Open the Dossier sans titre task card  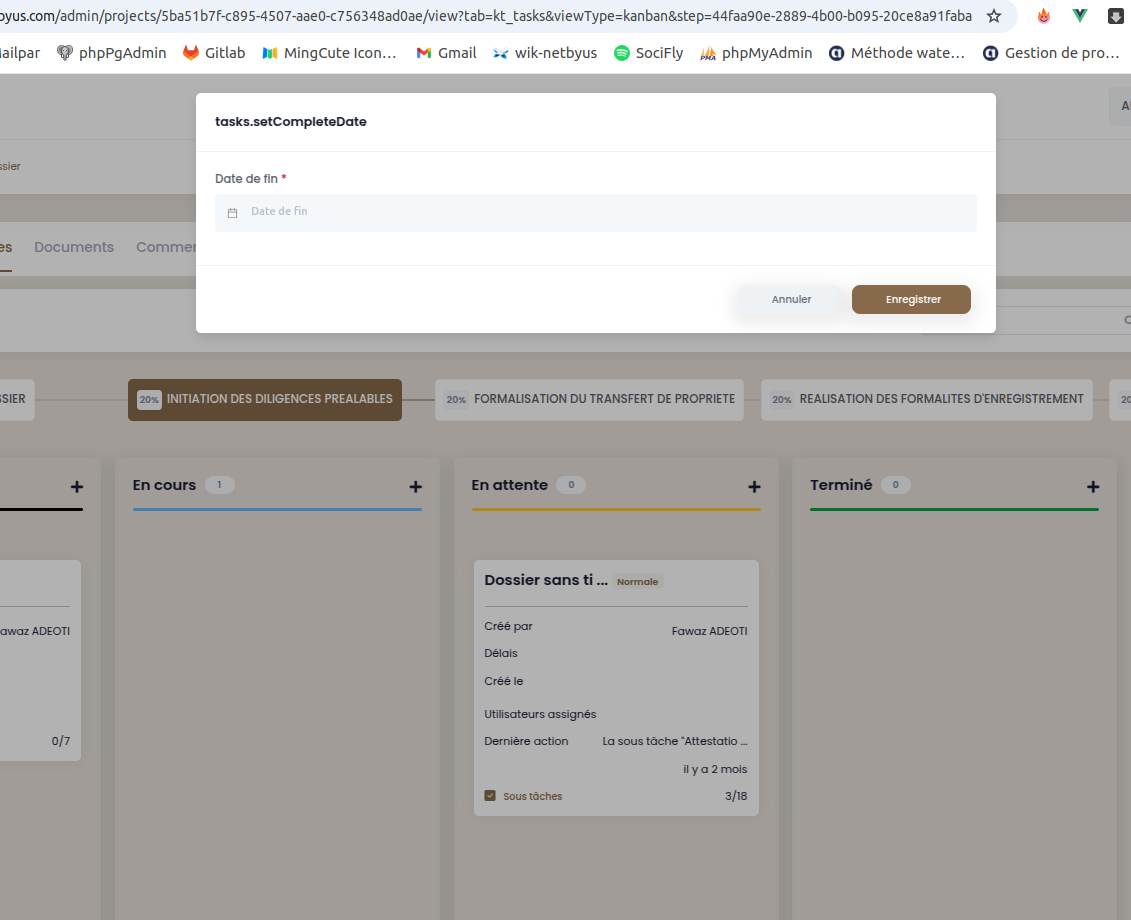tap(616, 688)
